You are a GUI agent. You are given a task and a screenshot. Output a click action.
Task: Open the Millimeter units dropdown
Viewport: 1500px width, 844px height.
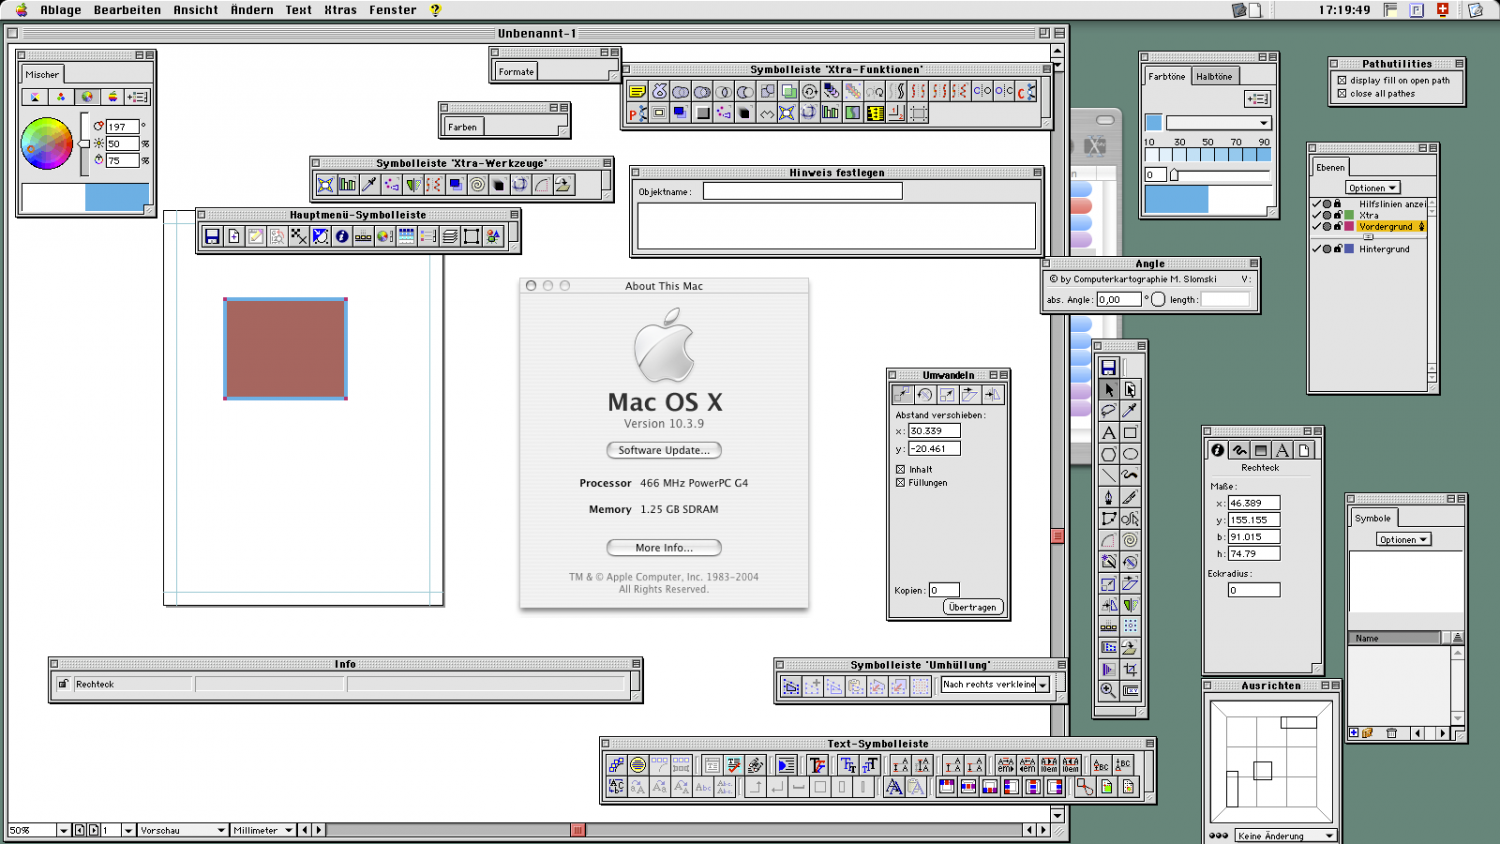coord(263,830)
